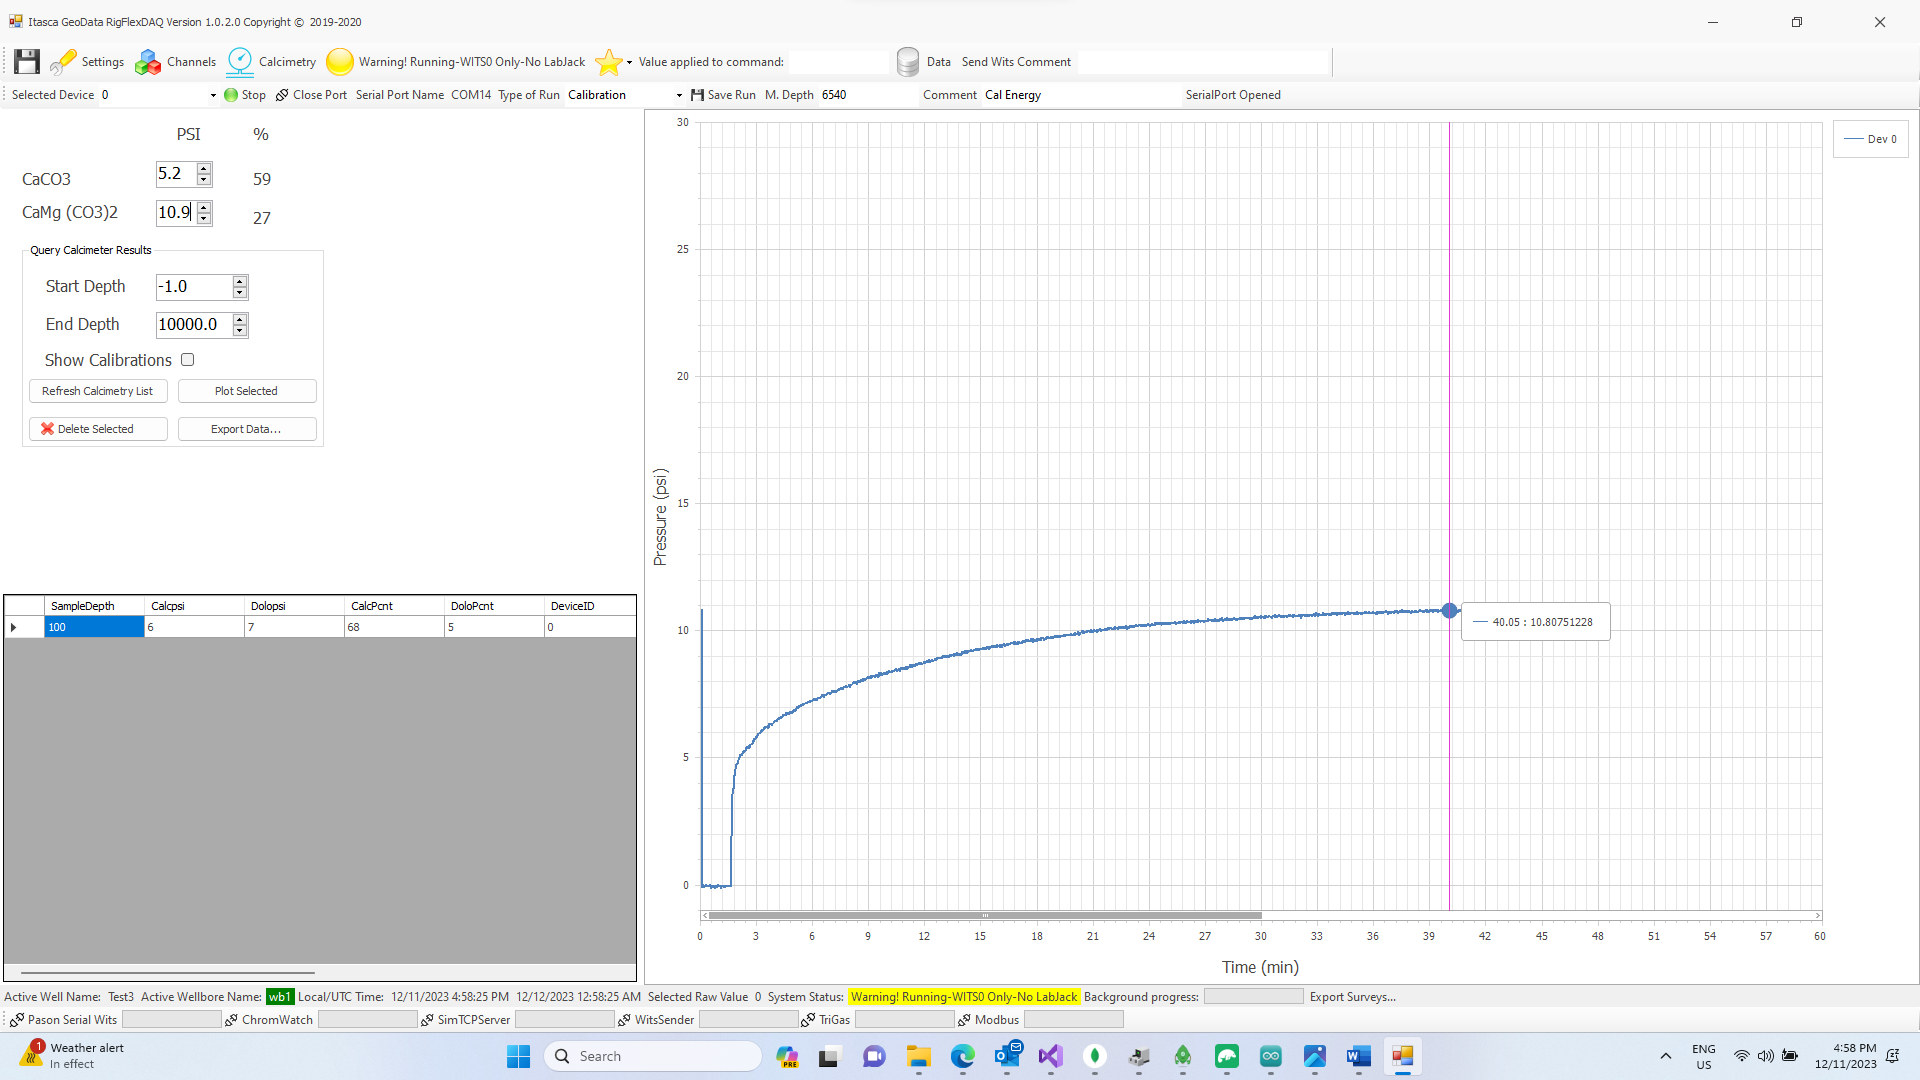Screen dimensions: 1920x1080
Task: Toggle the Show Calibrations checkbox
Action: coord(187,360)
